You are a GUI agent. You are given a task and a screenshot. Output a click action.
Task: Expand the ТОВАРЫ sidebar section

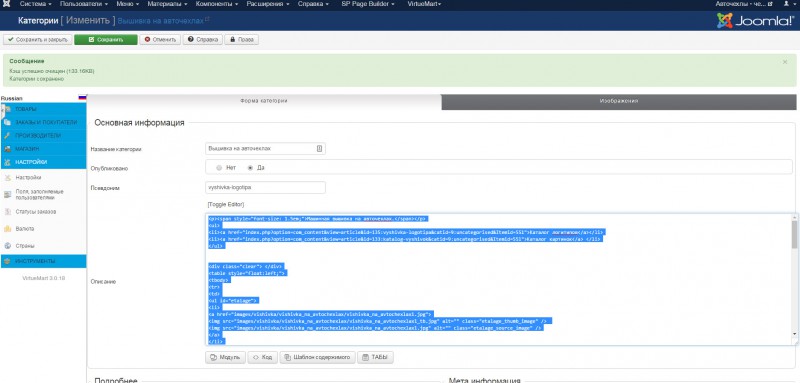pos(43,109)
